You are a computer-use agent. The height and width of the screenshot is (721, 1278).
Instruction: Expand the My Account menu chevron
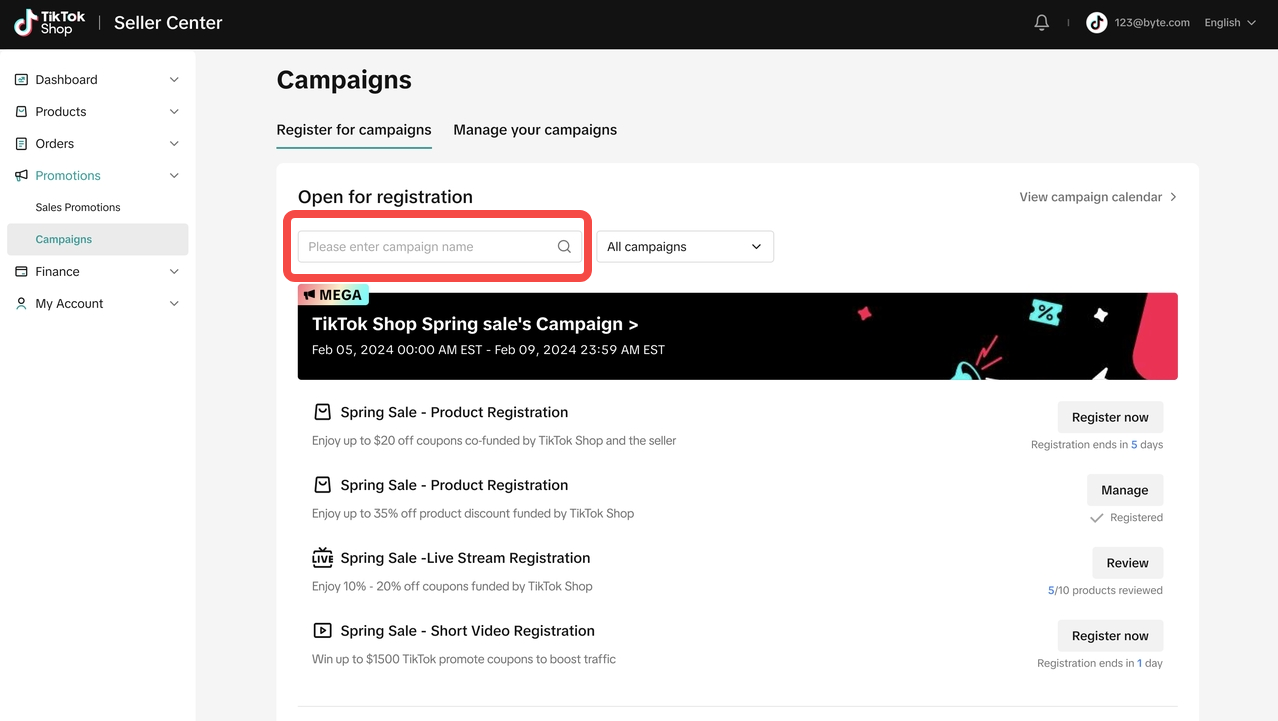click(174, 303)
